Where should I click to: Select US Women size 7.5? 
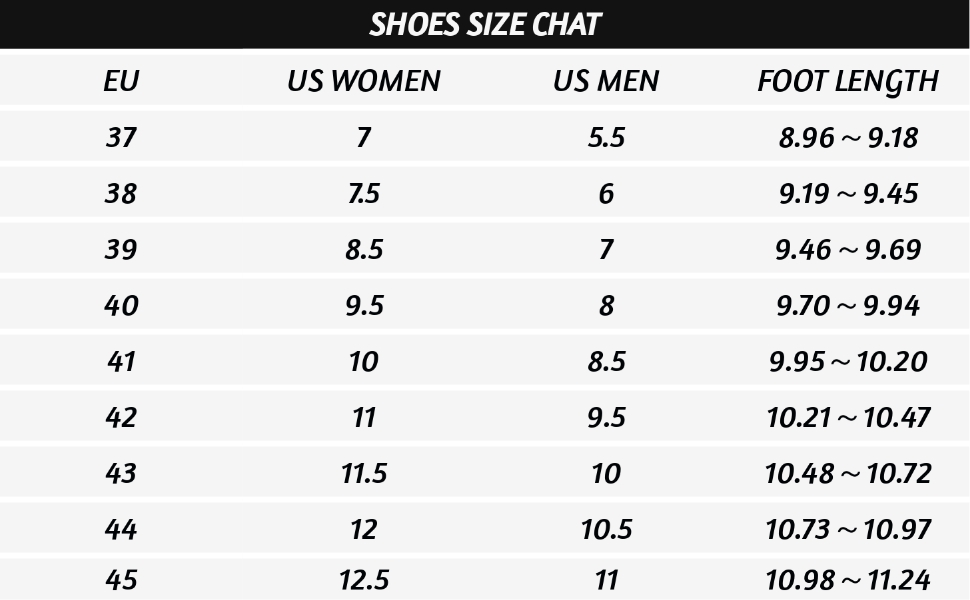(x=363, y=193)
